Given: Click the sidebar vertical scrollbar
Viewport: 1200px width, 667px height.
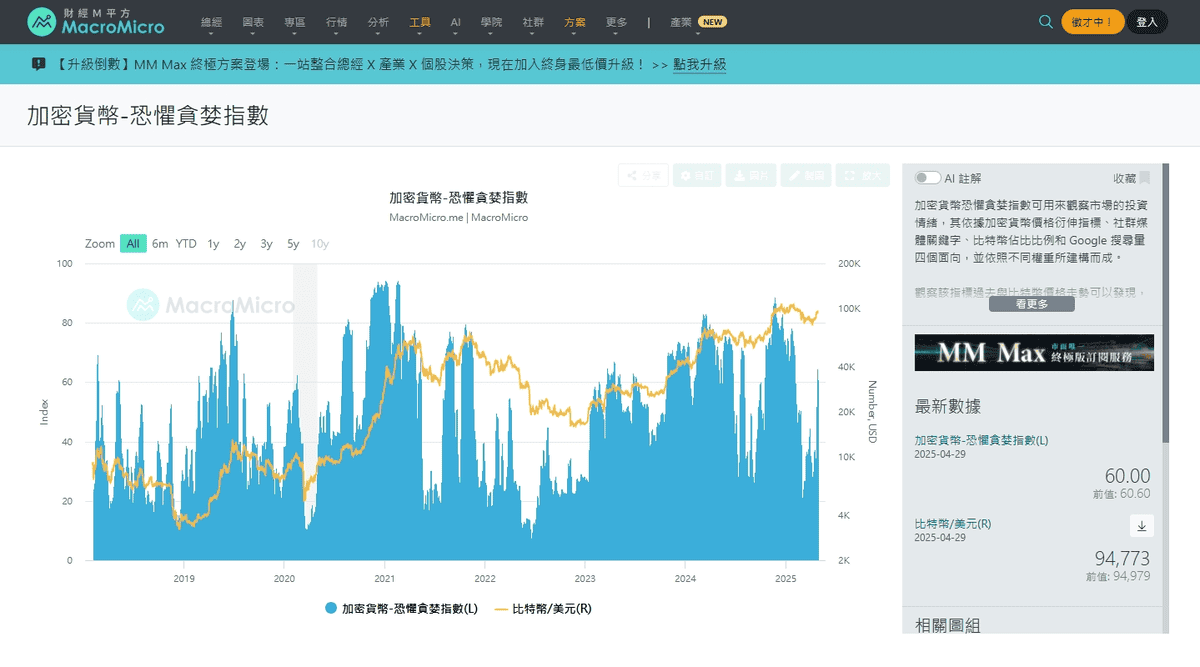Looking at the screenshot, I should coord(1165,304).
